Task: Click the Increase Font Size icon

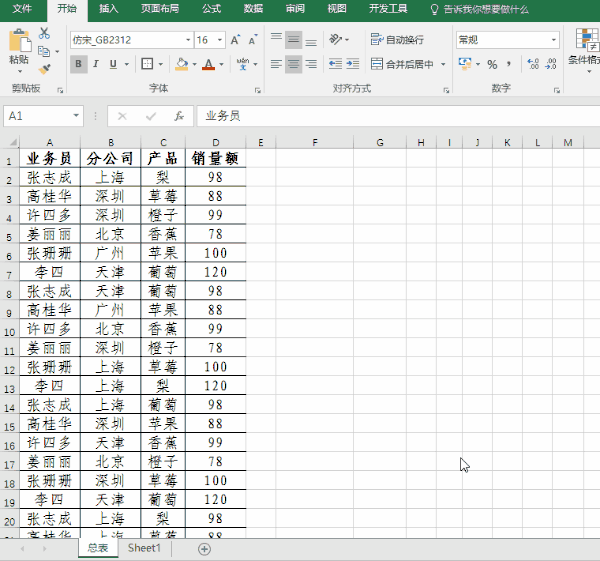Action: click(235, 40)
